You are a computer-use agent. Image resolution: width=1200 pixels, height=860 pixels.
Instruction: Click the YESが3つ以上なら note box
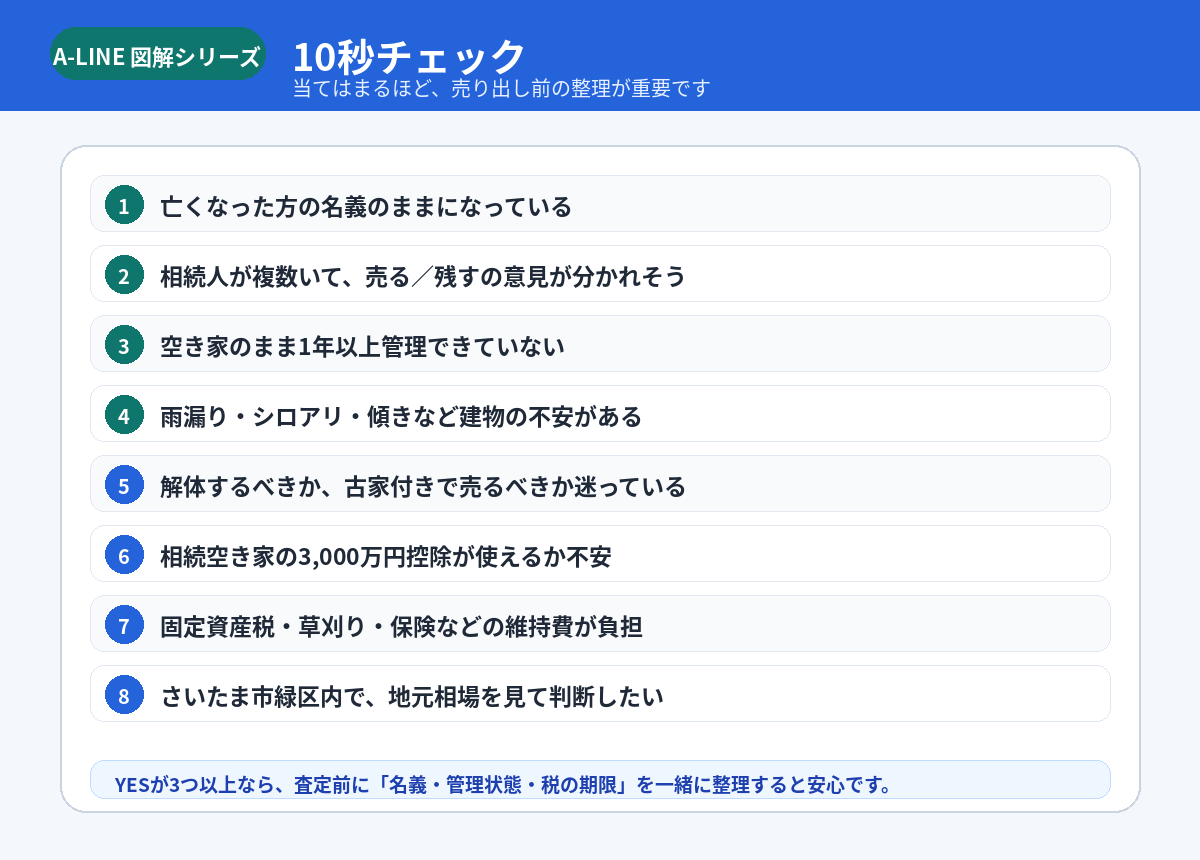pyautogui.click(x=600, y=780)
